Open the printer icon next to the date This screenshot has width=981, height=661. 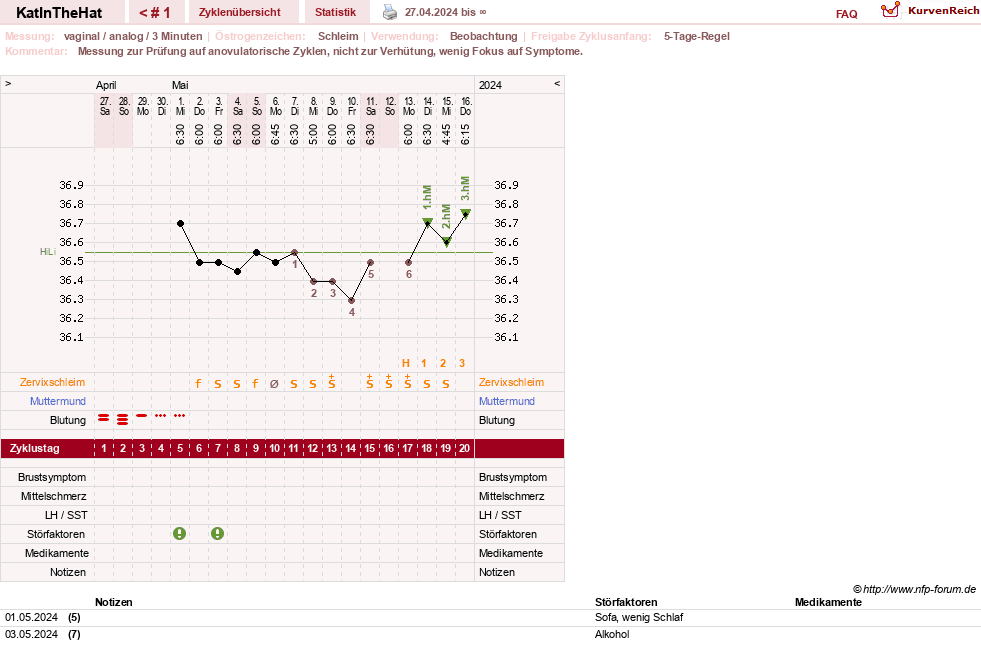point(390,12)
